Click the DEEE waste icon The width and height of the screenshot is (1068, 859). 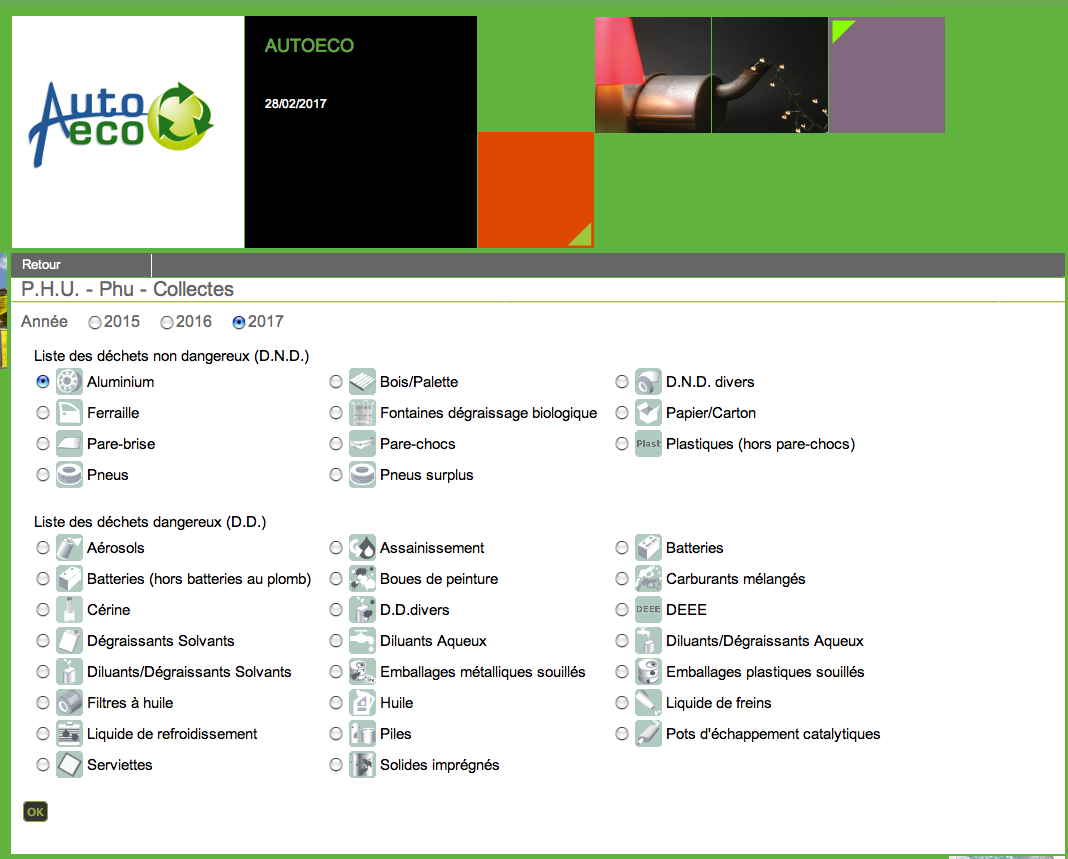click(x=648, y=610)
